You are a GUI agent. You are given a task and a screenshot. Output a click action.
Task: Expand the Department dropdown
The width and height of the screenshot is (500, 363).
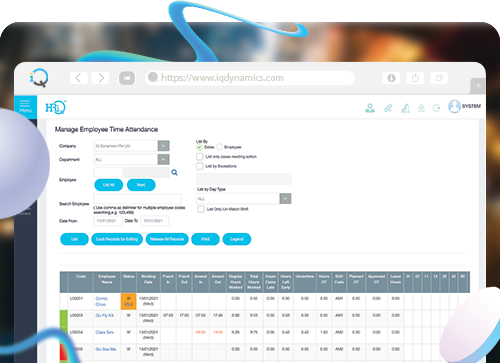pos(163,159)
